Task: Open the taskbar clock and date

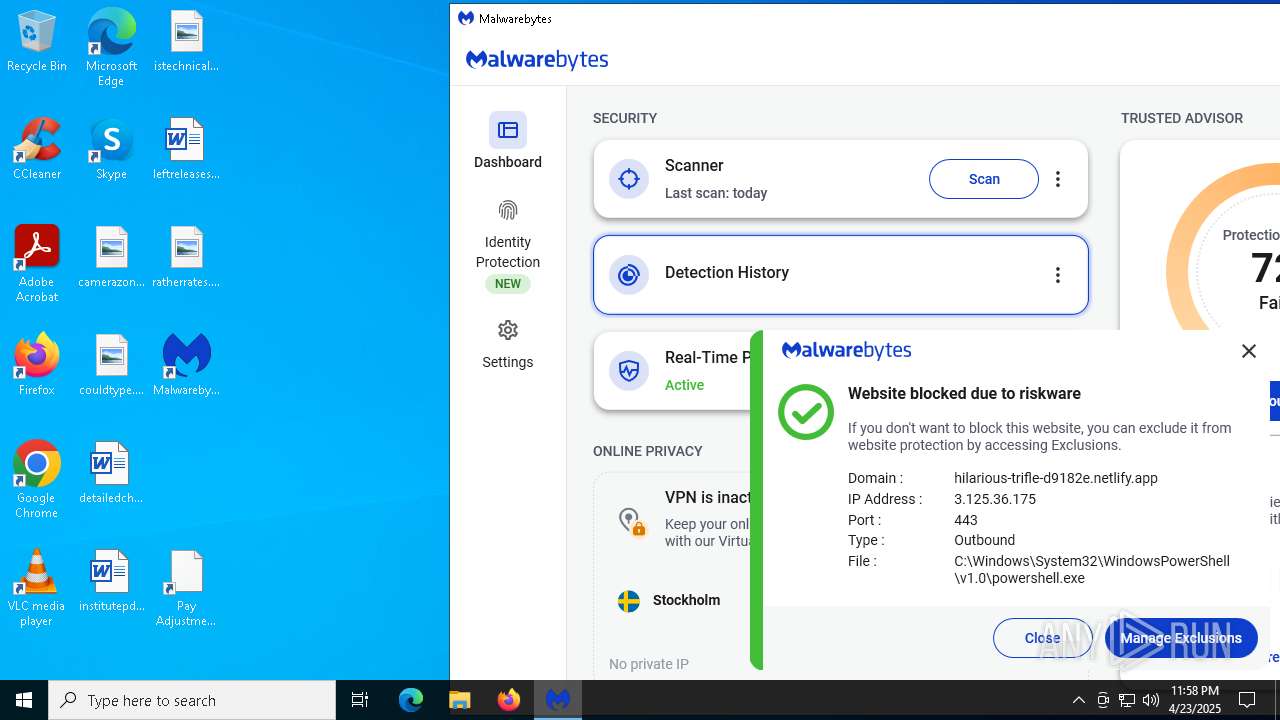Action: click(x=1195, y=700)
